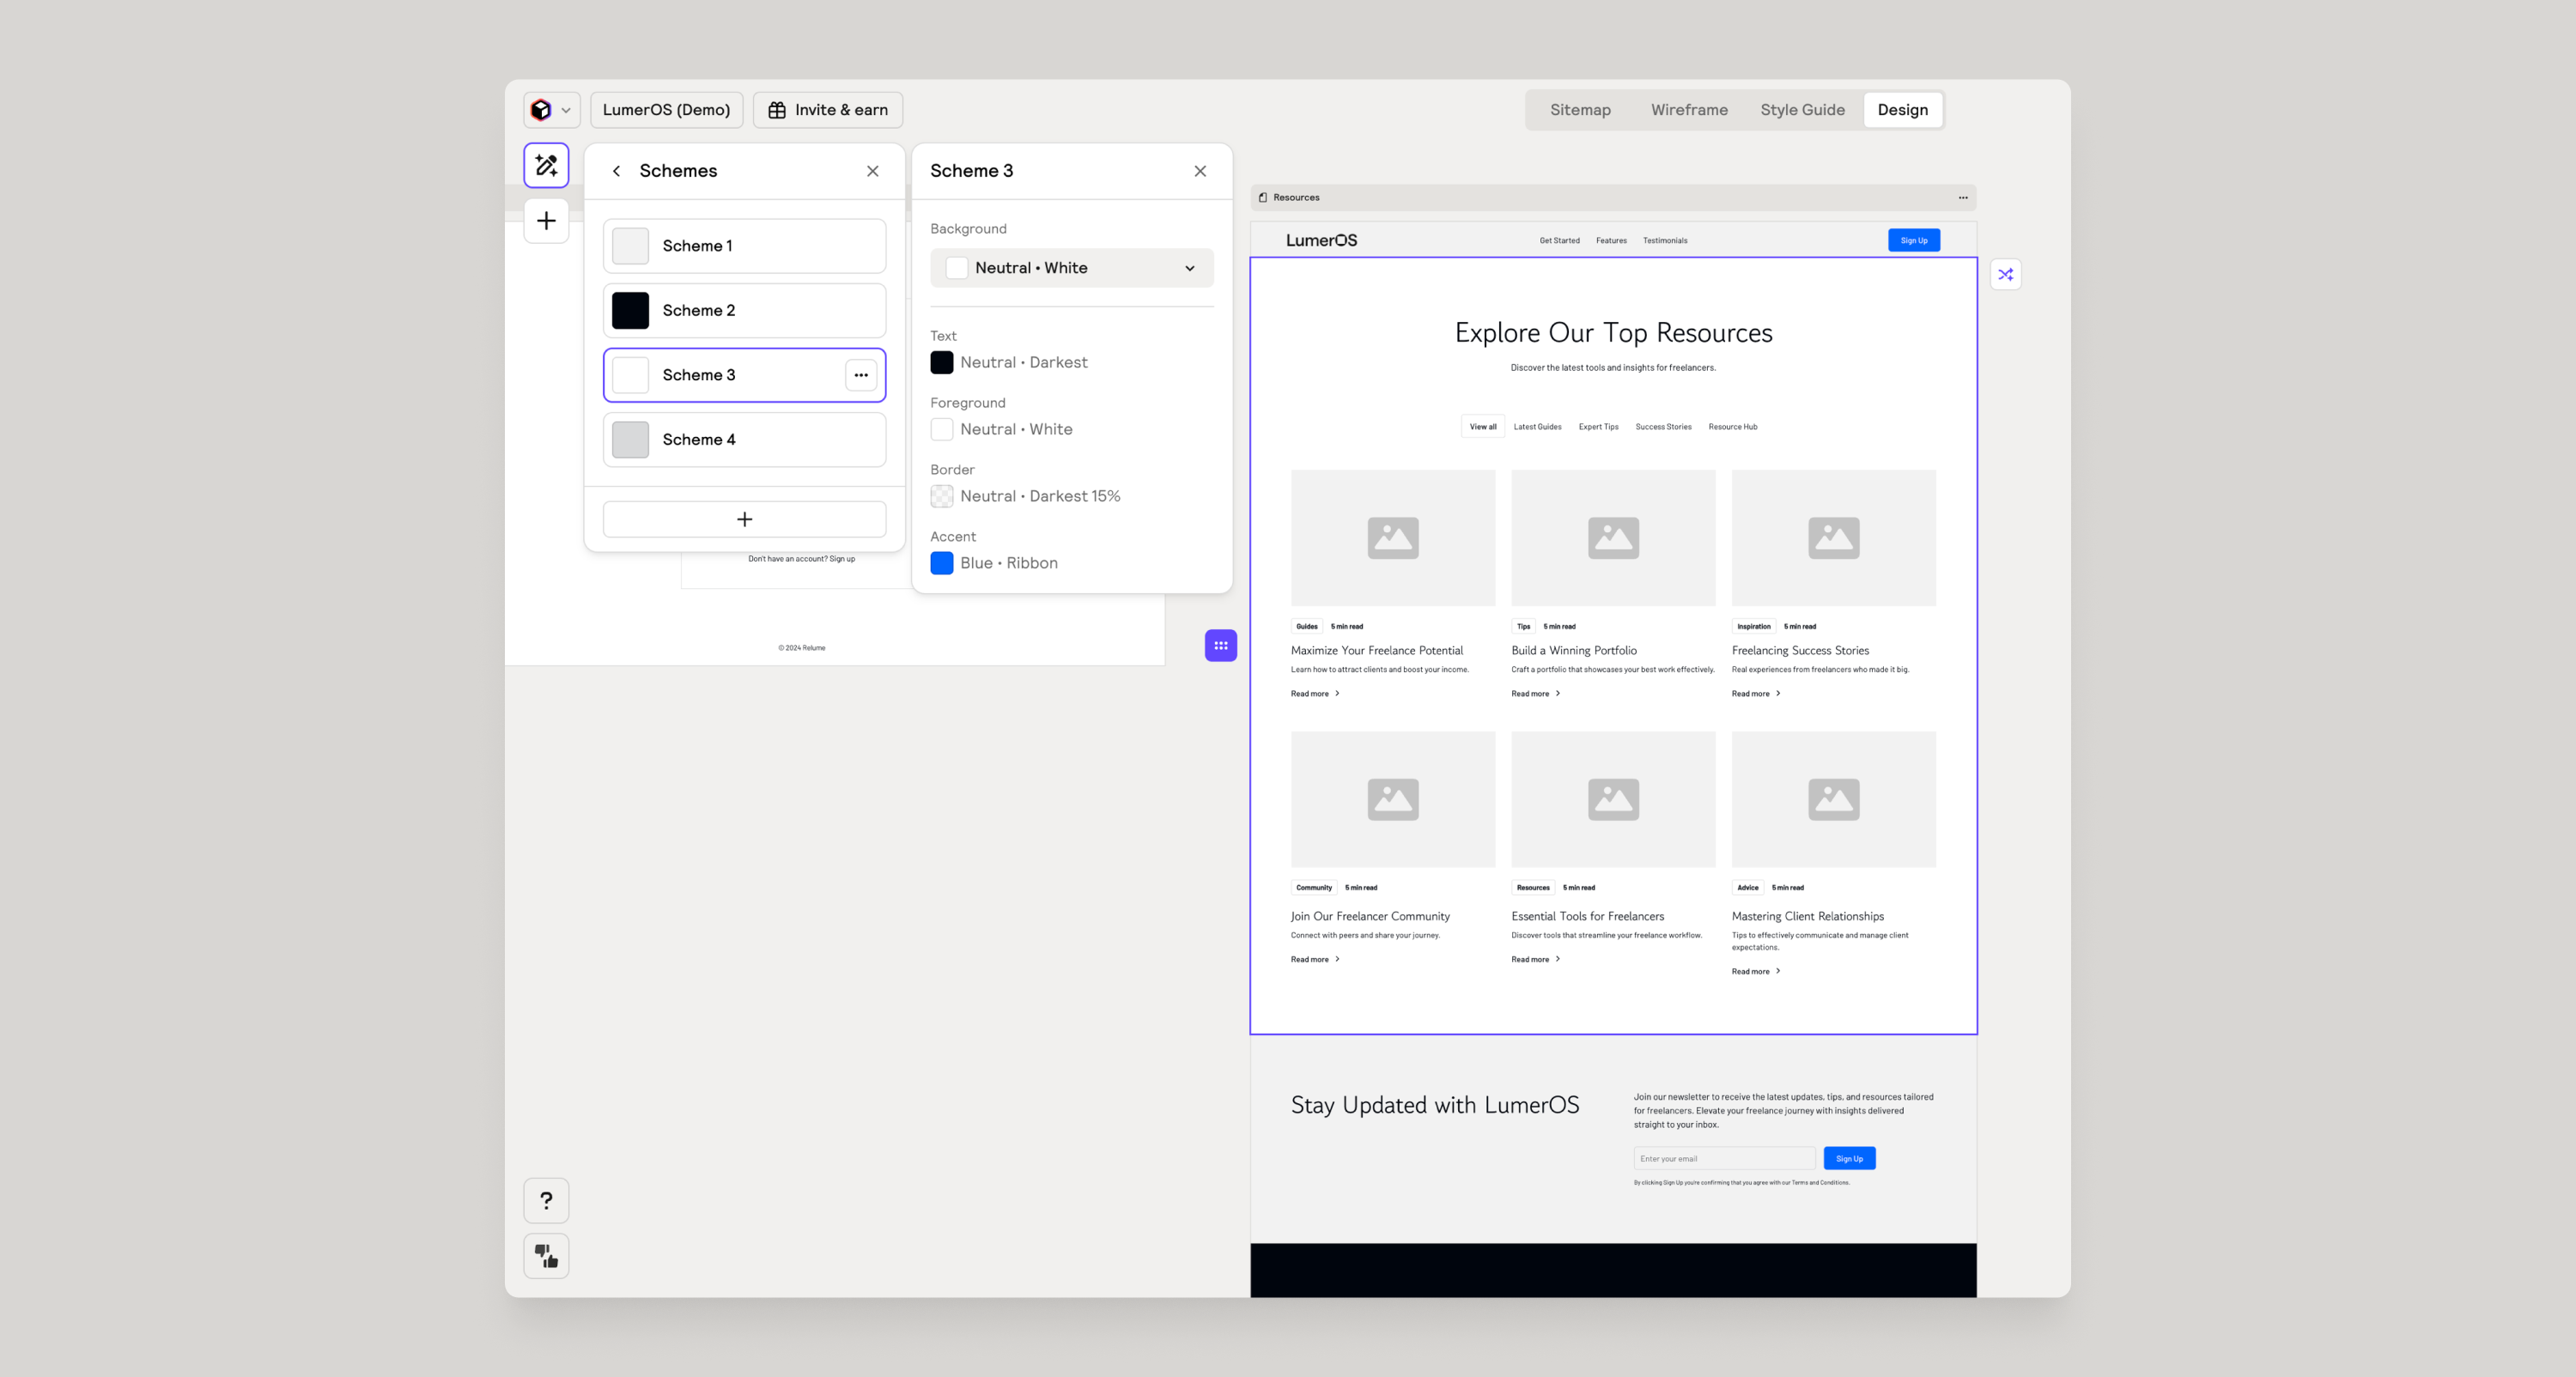Click the magic wand AI tool icon
Viewport: 2576px width, 1377px height.
546,165
